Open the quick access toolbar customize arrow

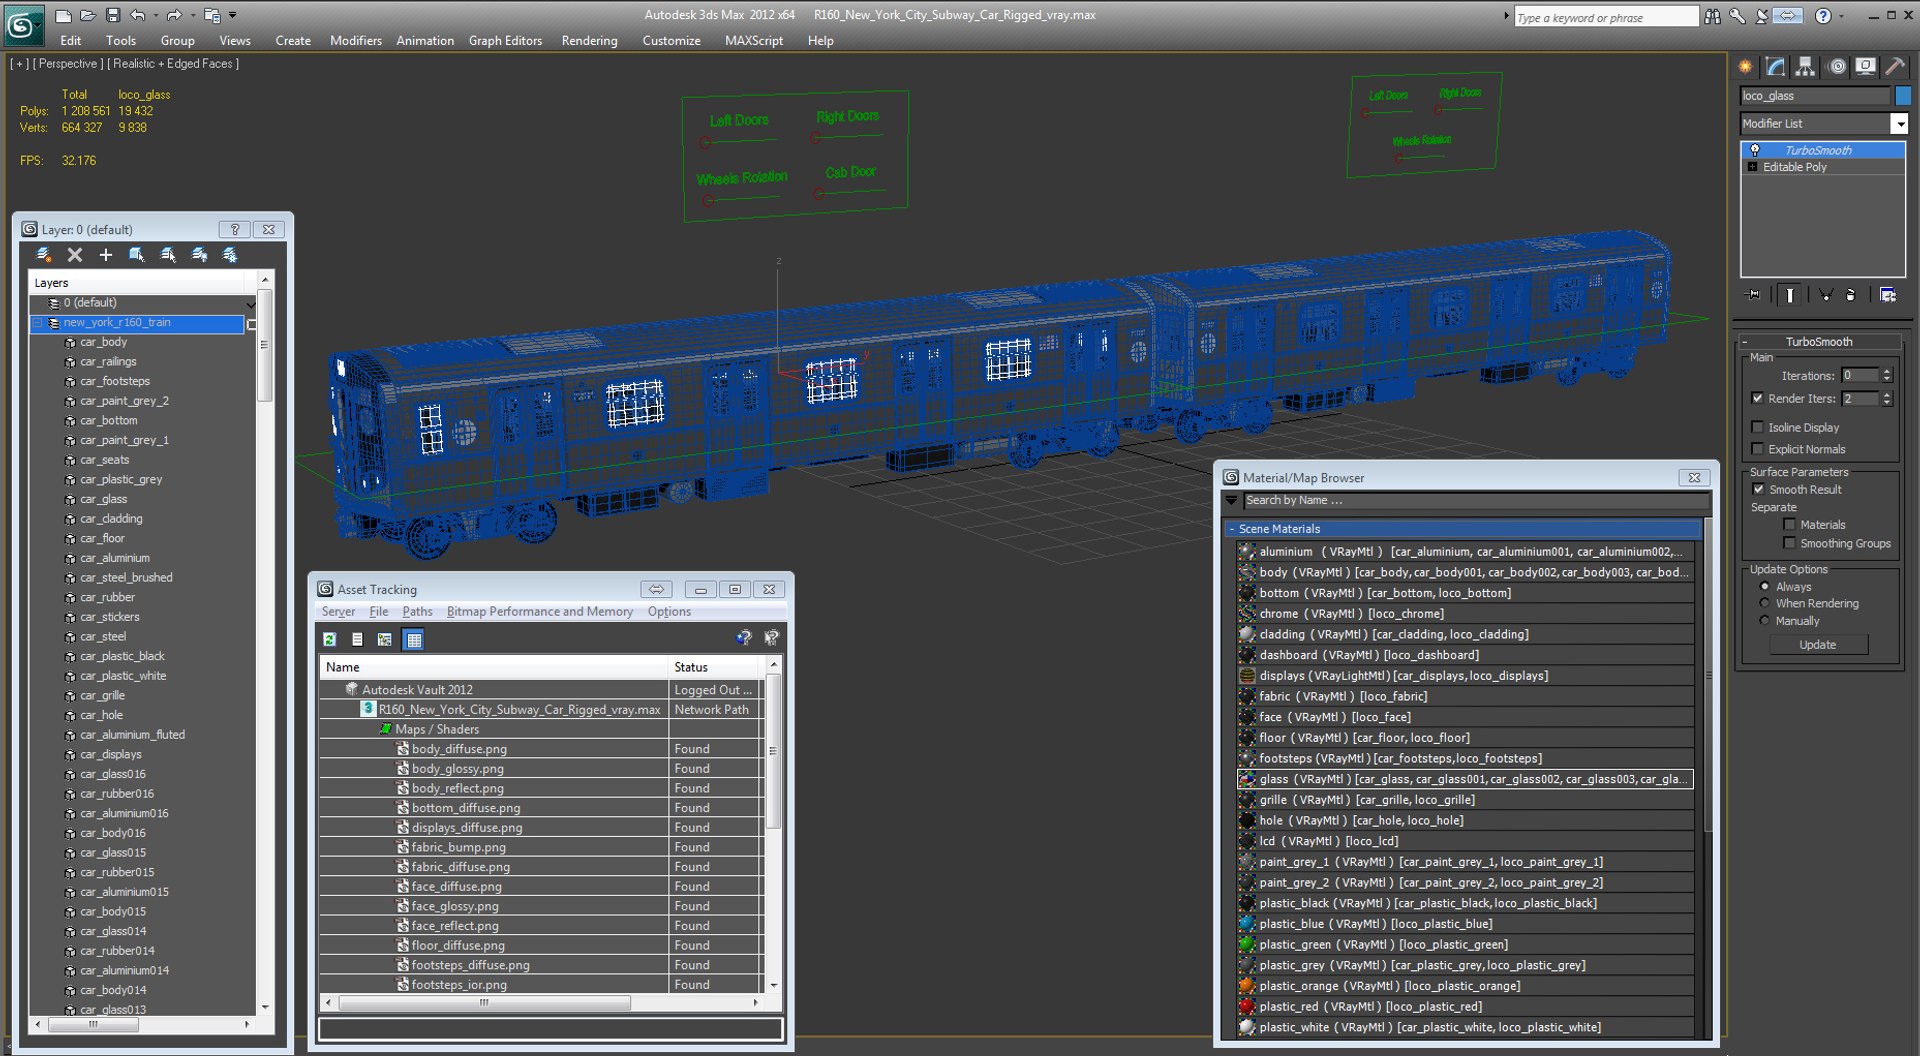[x=233, y=15]
